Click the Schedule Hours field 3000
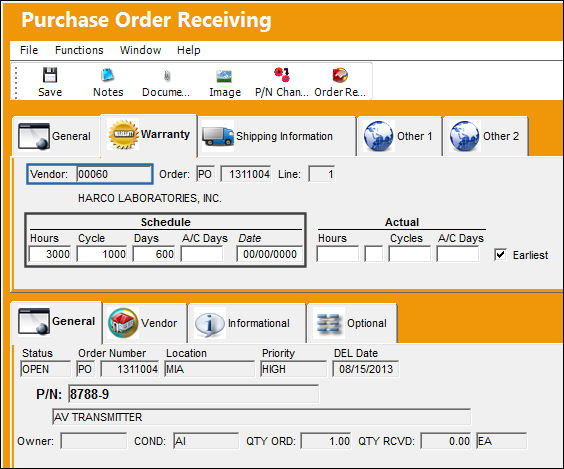This screenshot has height=469, width=564. 50,254
